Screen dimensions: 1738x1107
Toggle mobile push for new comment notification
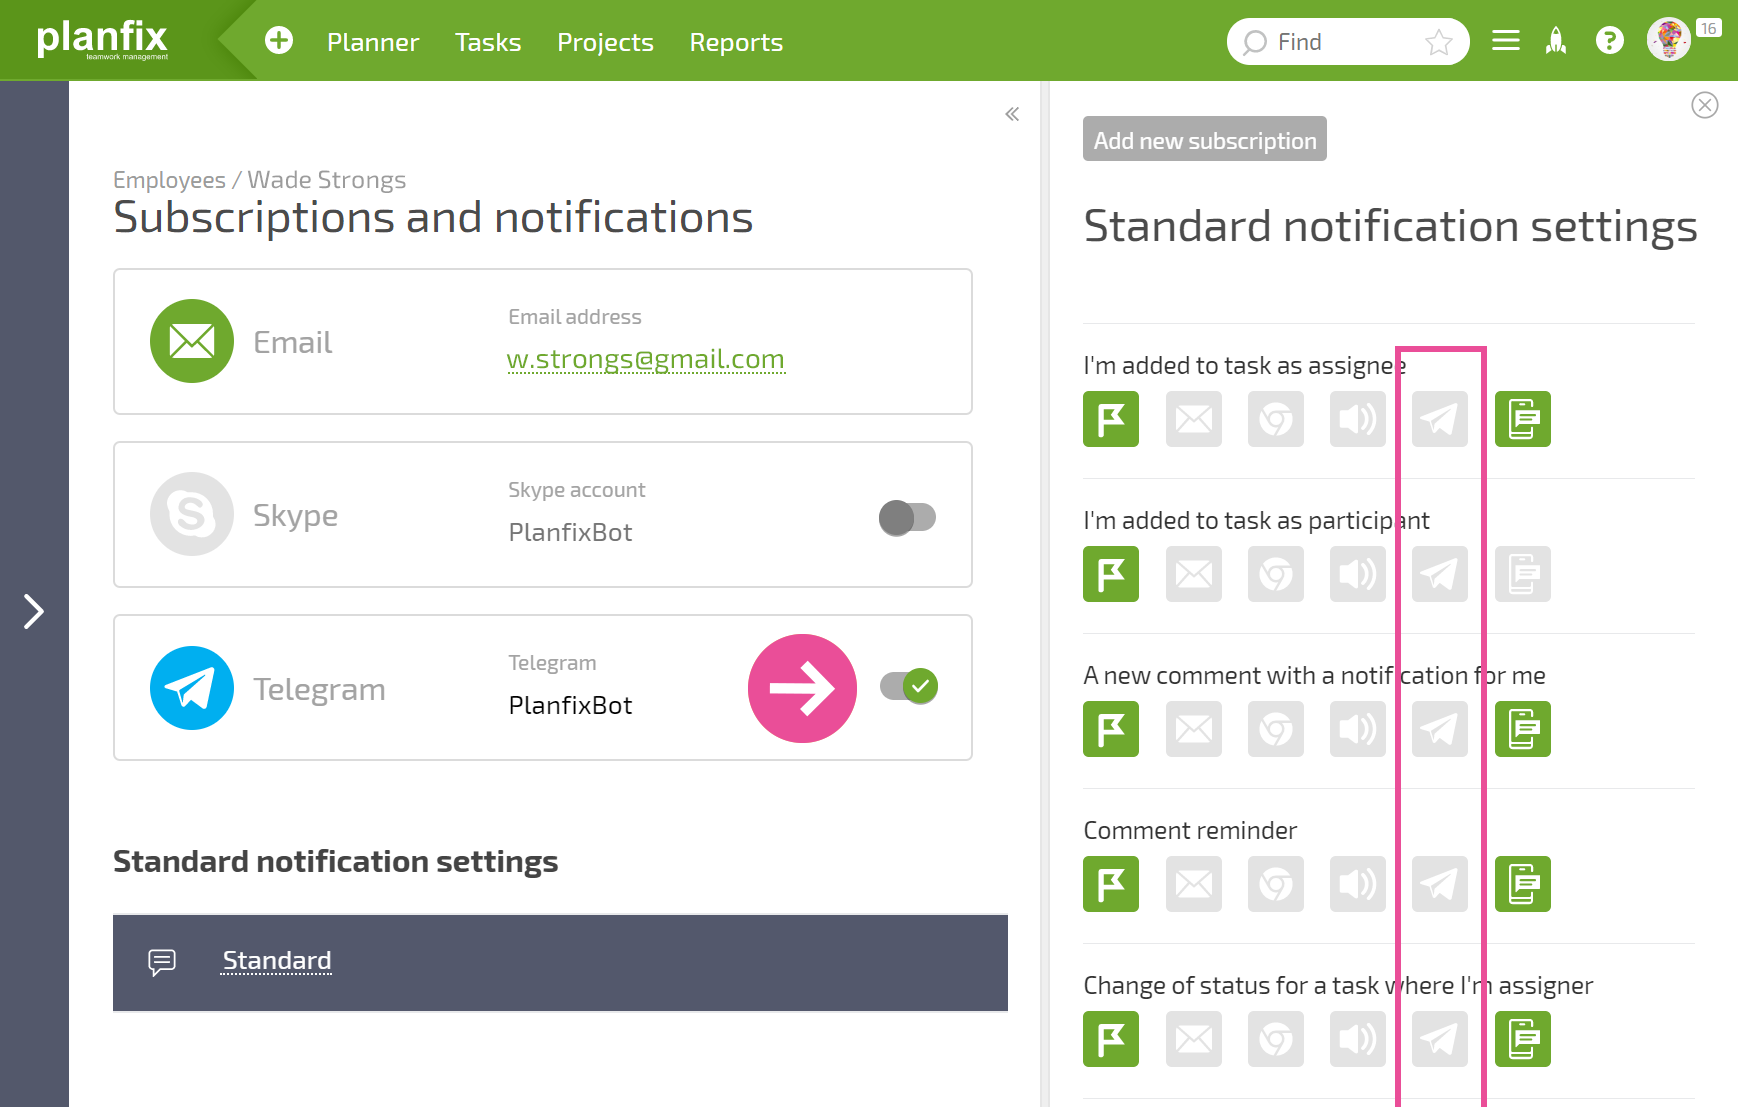(x=1523, y=729)
